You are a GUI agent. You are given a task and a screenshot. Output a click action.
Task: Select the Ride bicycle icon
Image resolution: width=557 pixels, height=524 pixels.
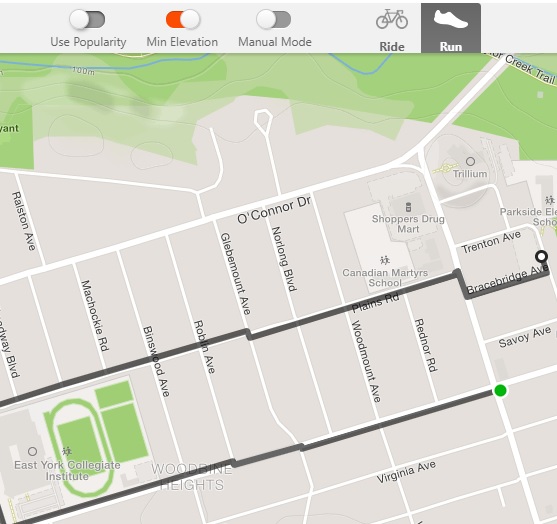392,19
